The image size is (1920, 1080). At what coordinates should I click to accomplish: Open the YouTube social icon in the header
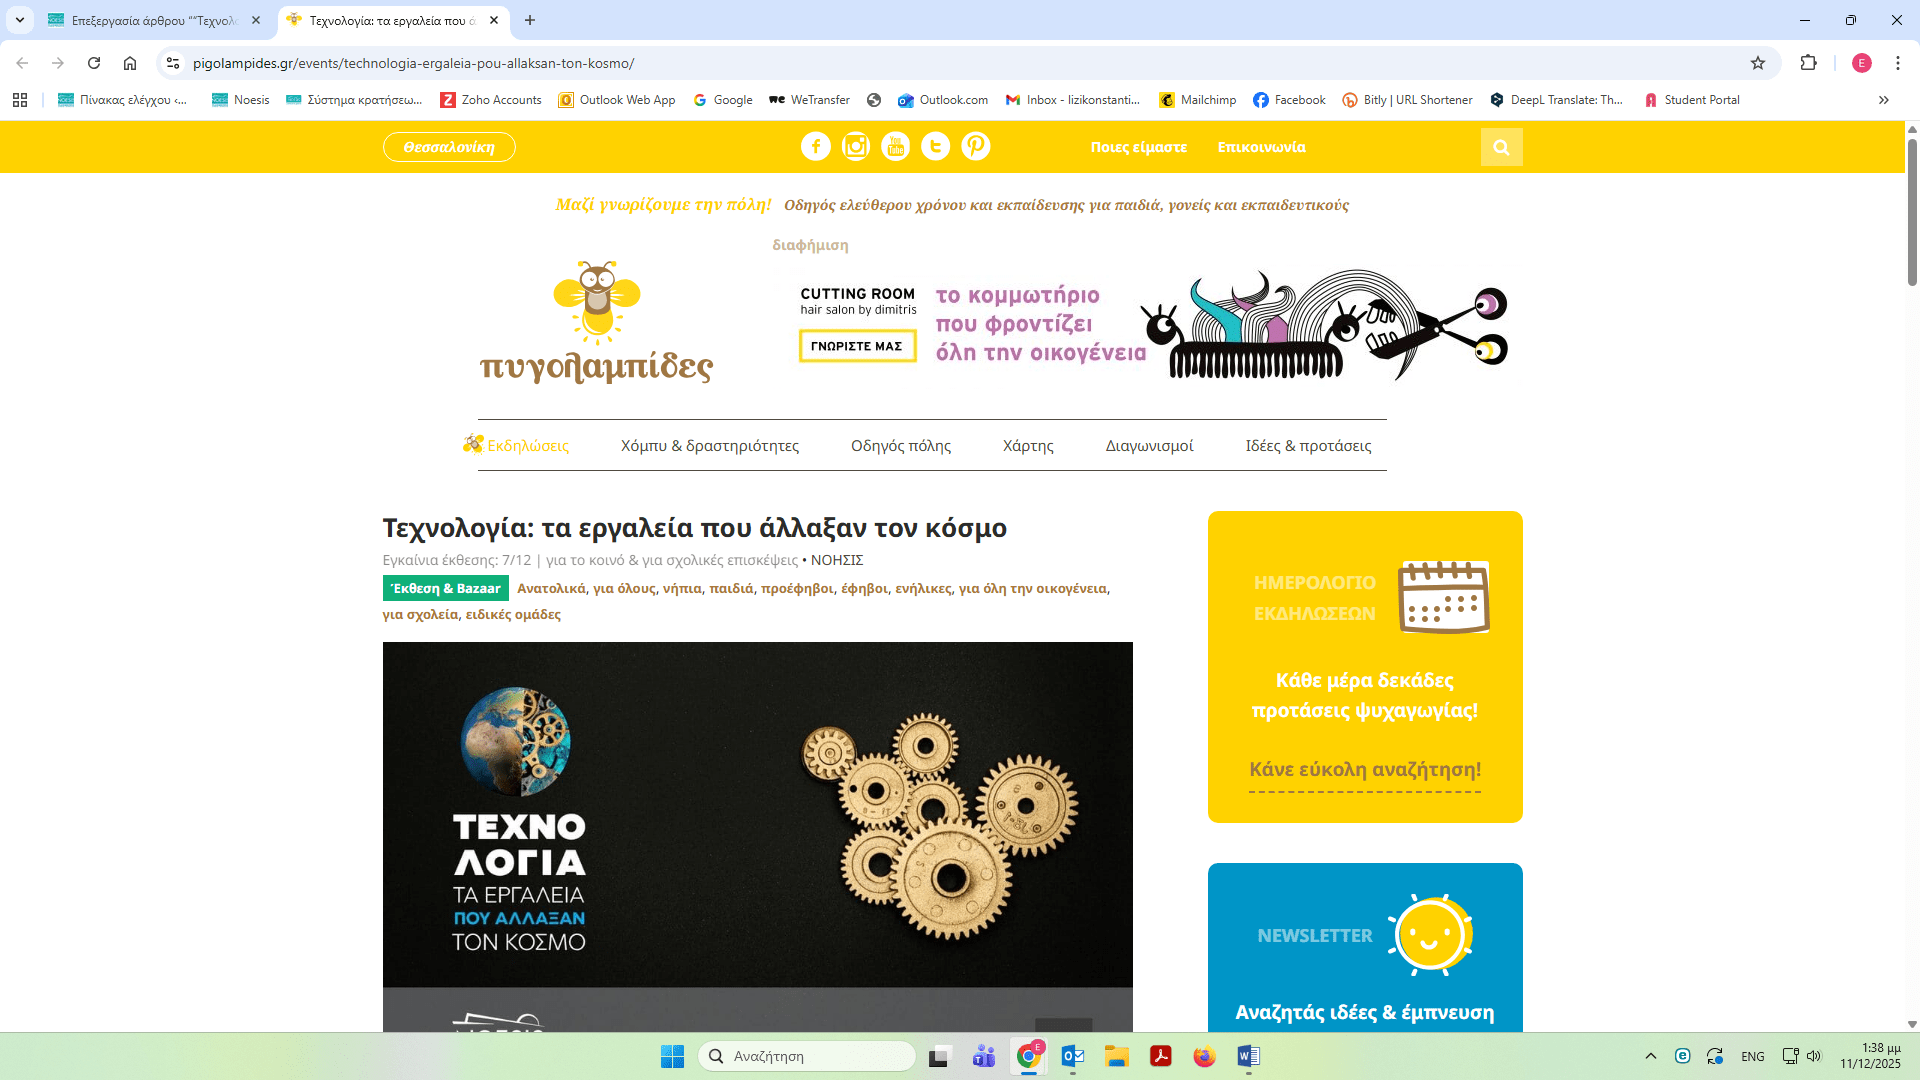[x=895, y=147]
